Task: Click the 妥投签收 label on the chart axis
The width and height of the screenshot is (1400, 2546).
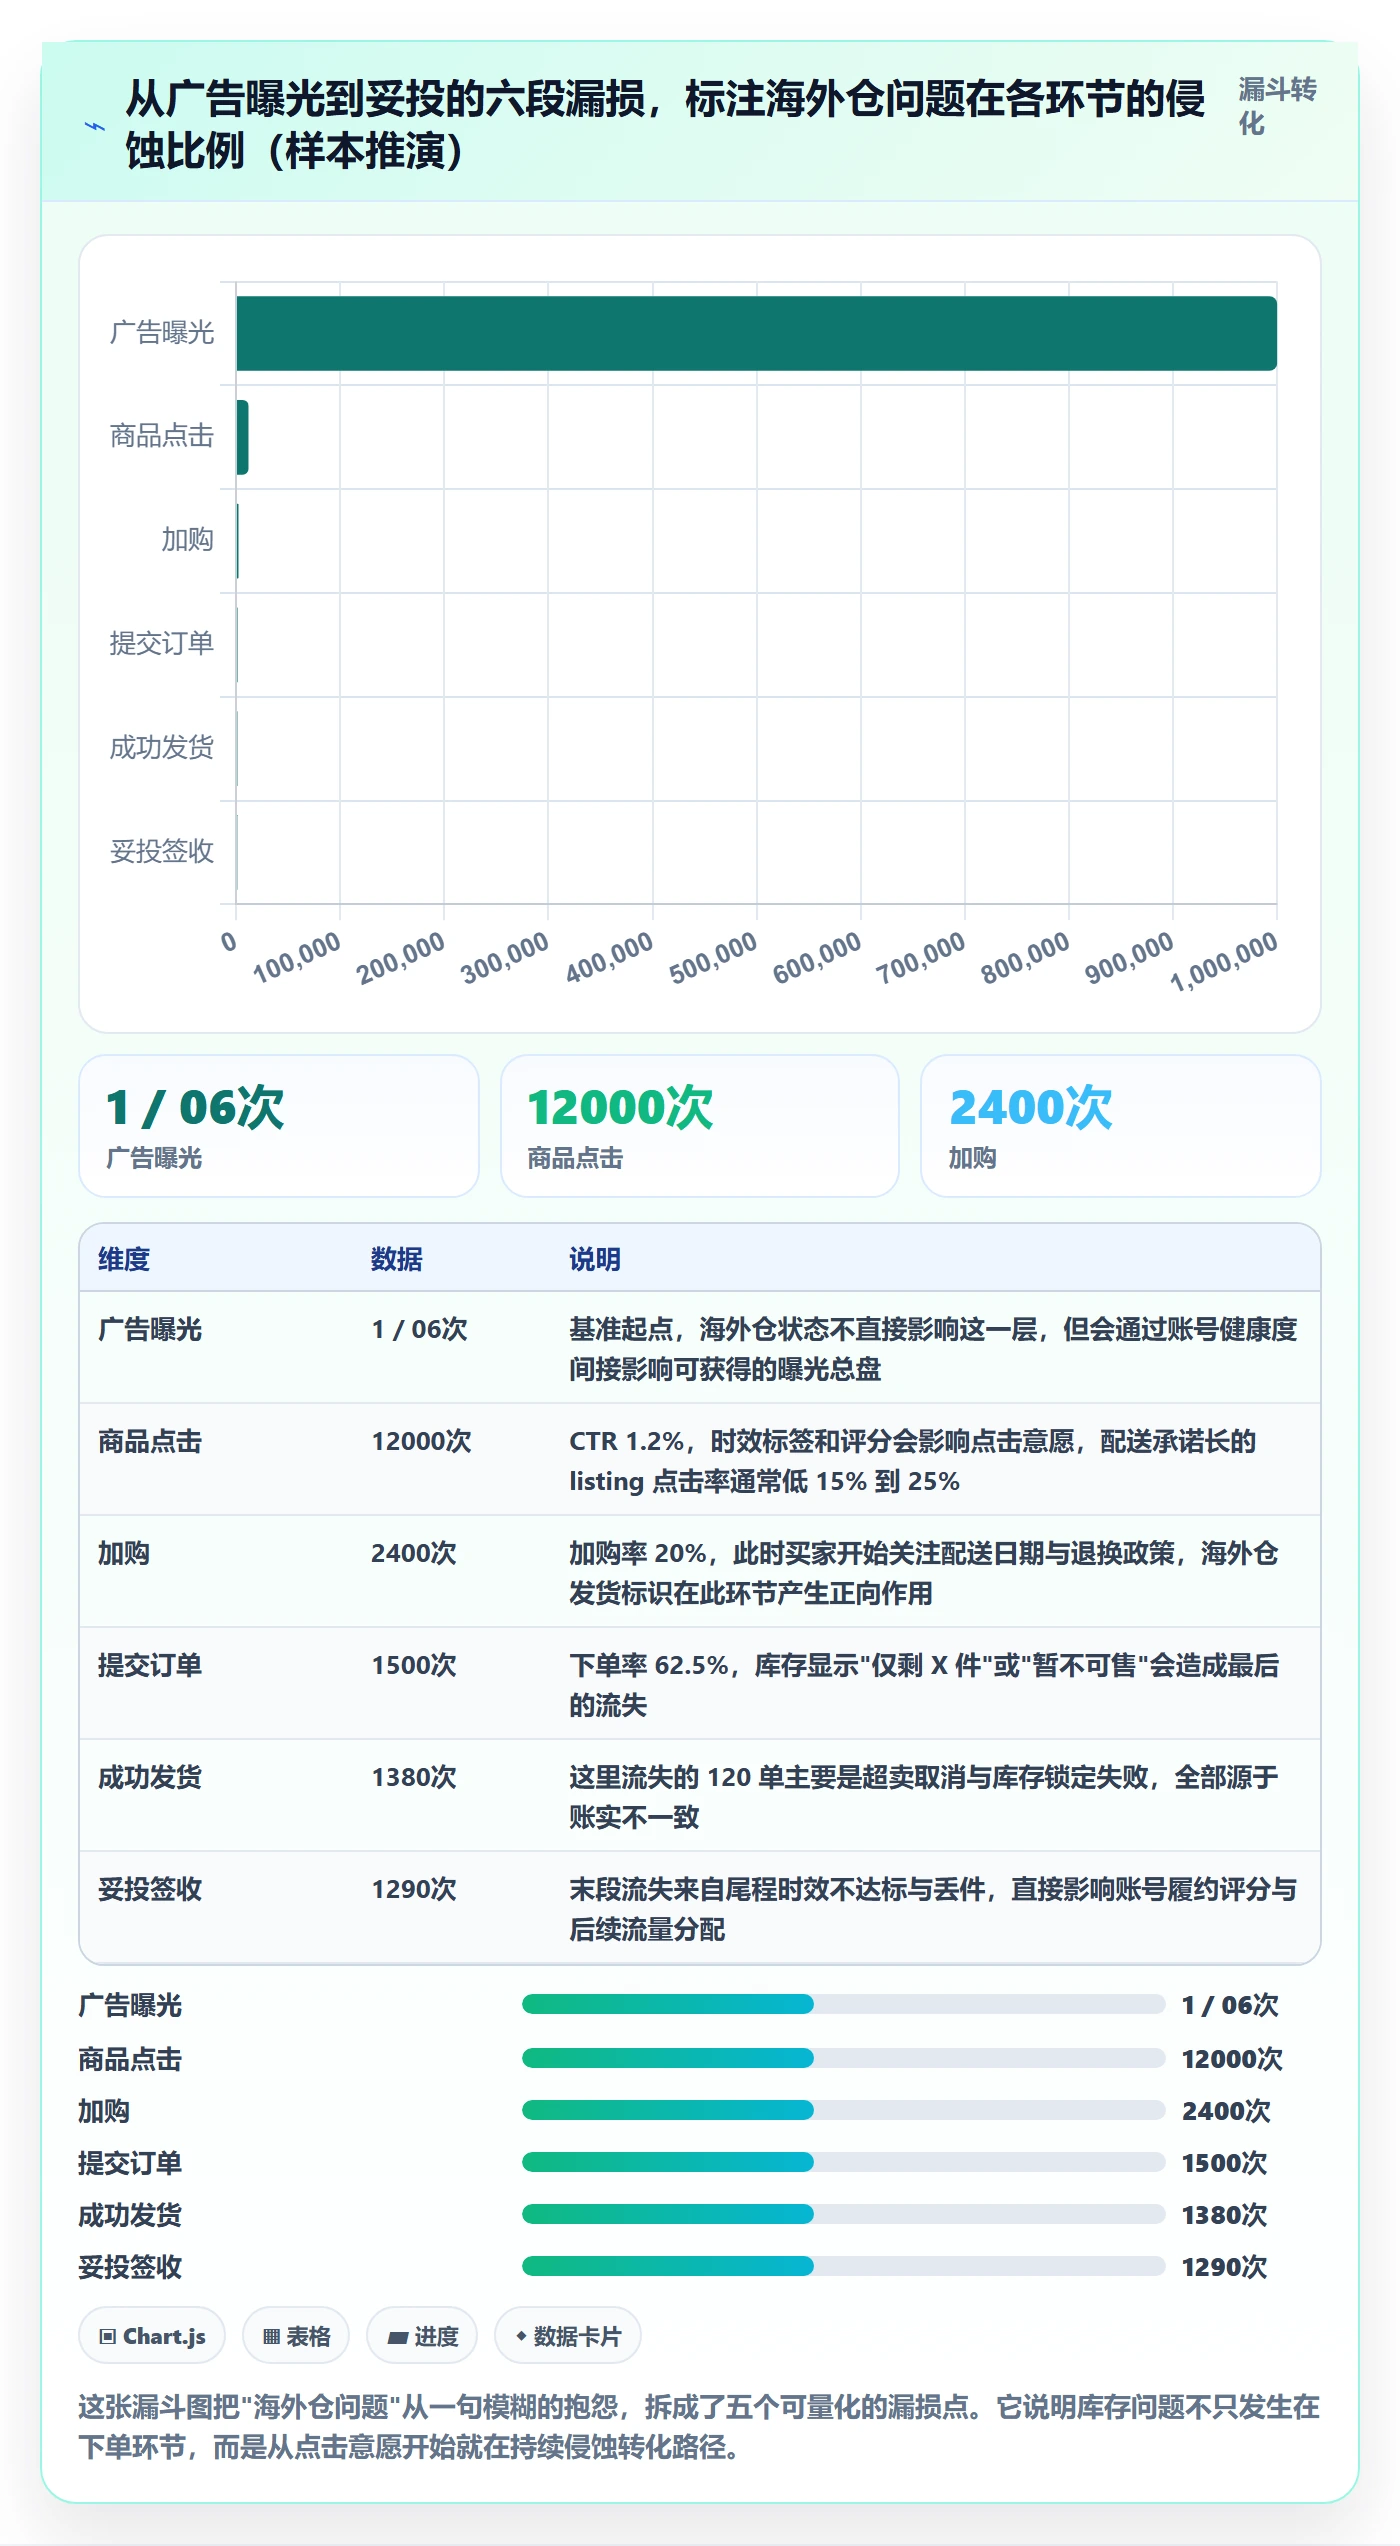Action: (x=161, y=851)
